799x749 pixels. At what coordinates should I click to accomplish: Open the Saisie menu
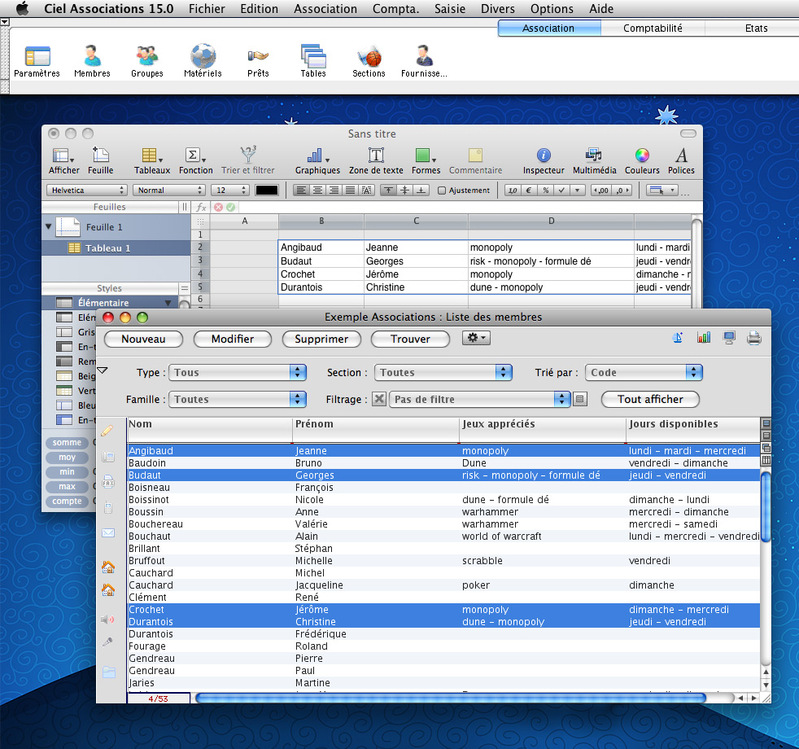pos(449,9)
